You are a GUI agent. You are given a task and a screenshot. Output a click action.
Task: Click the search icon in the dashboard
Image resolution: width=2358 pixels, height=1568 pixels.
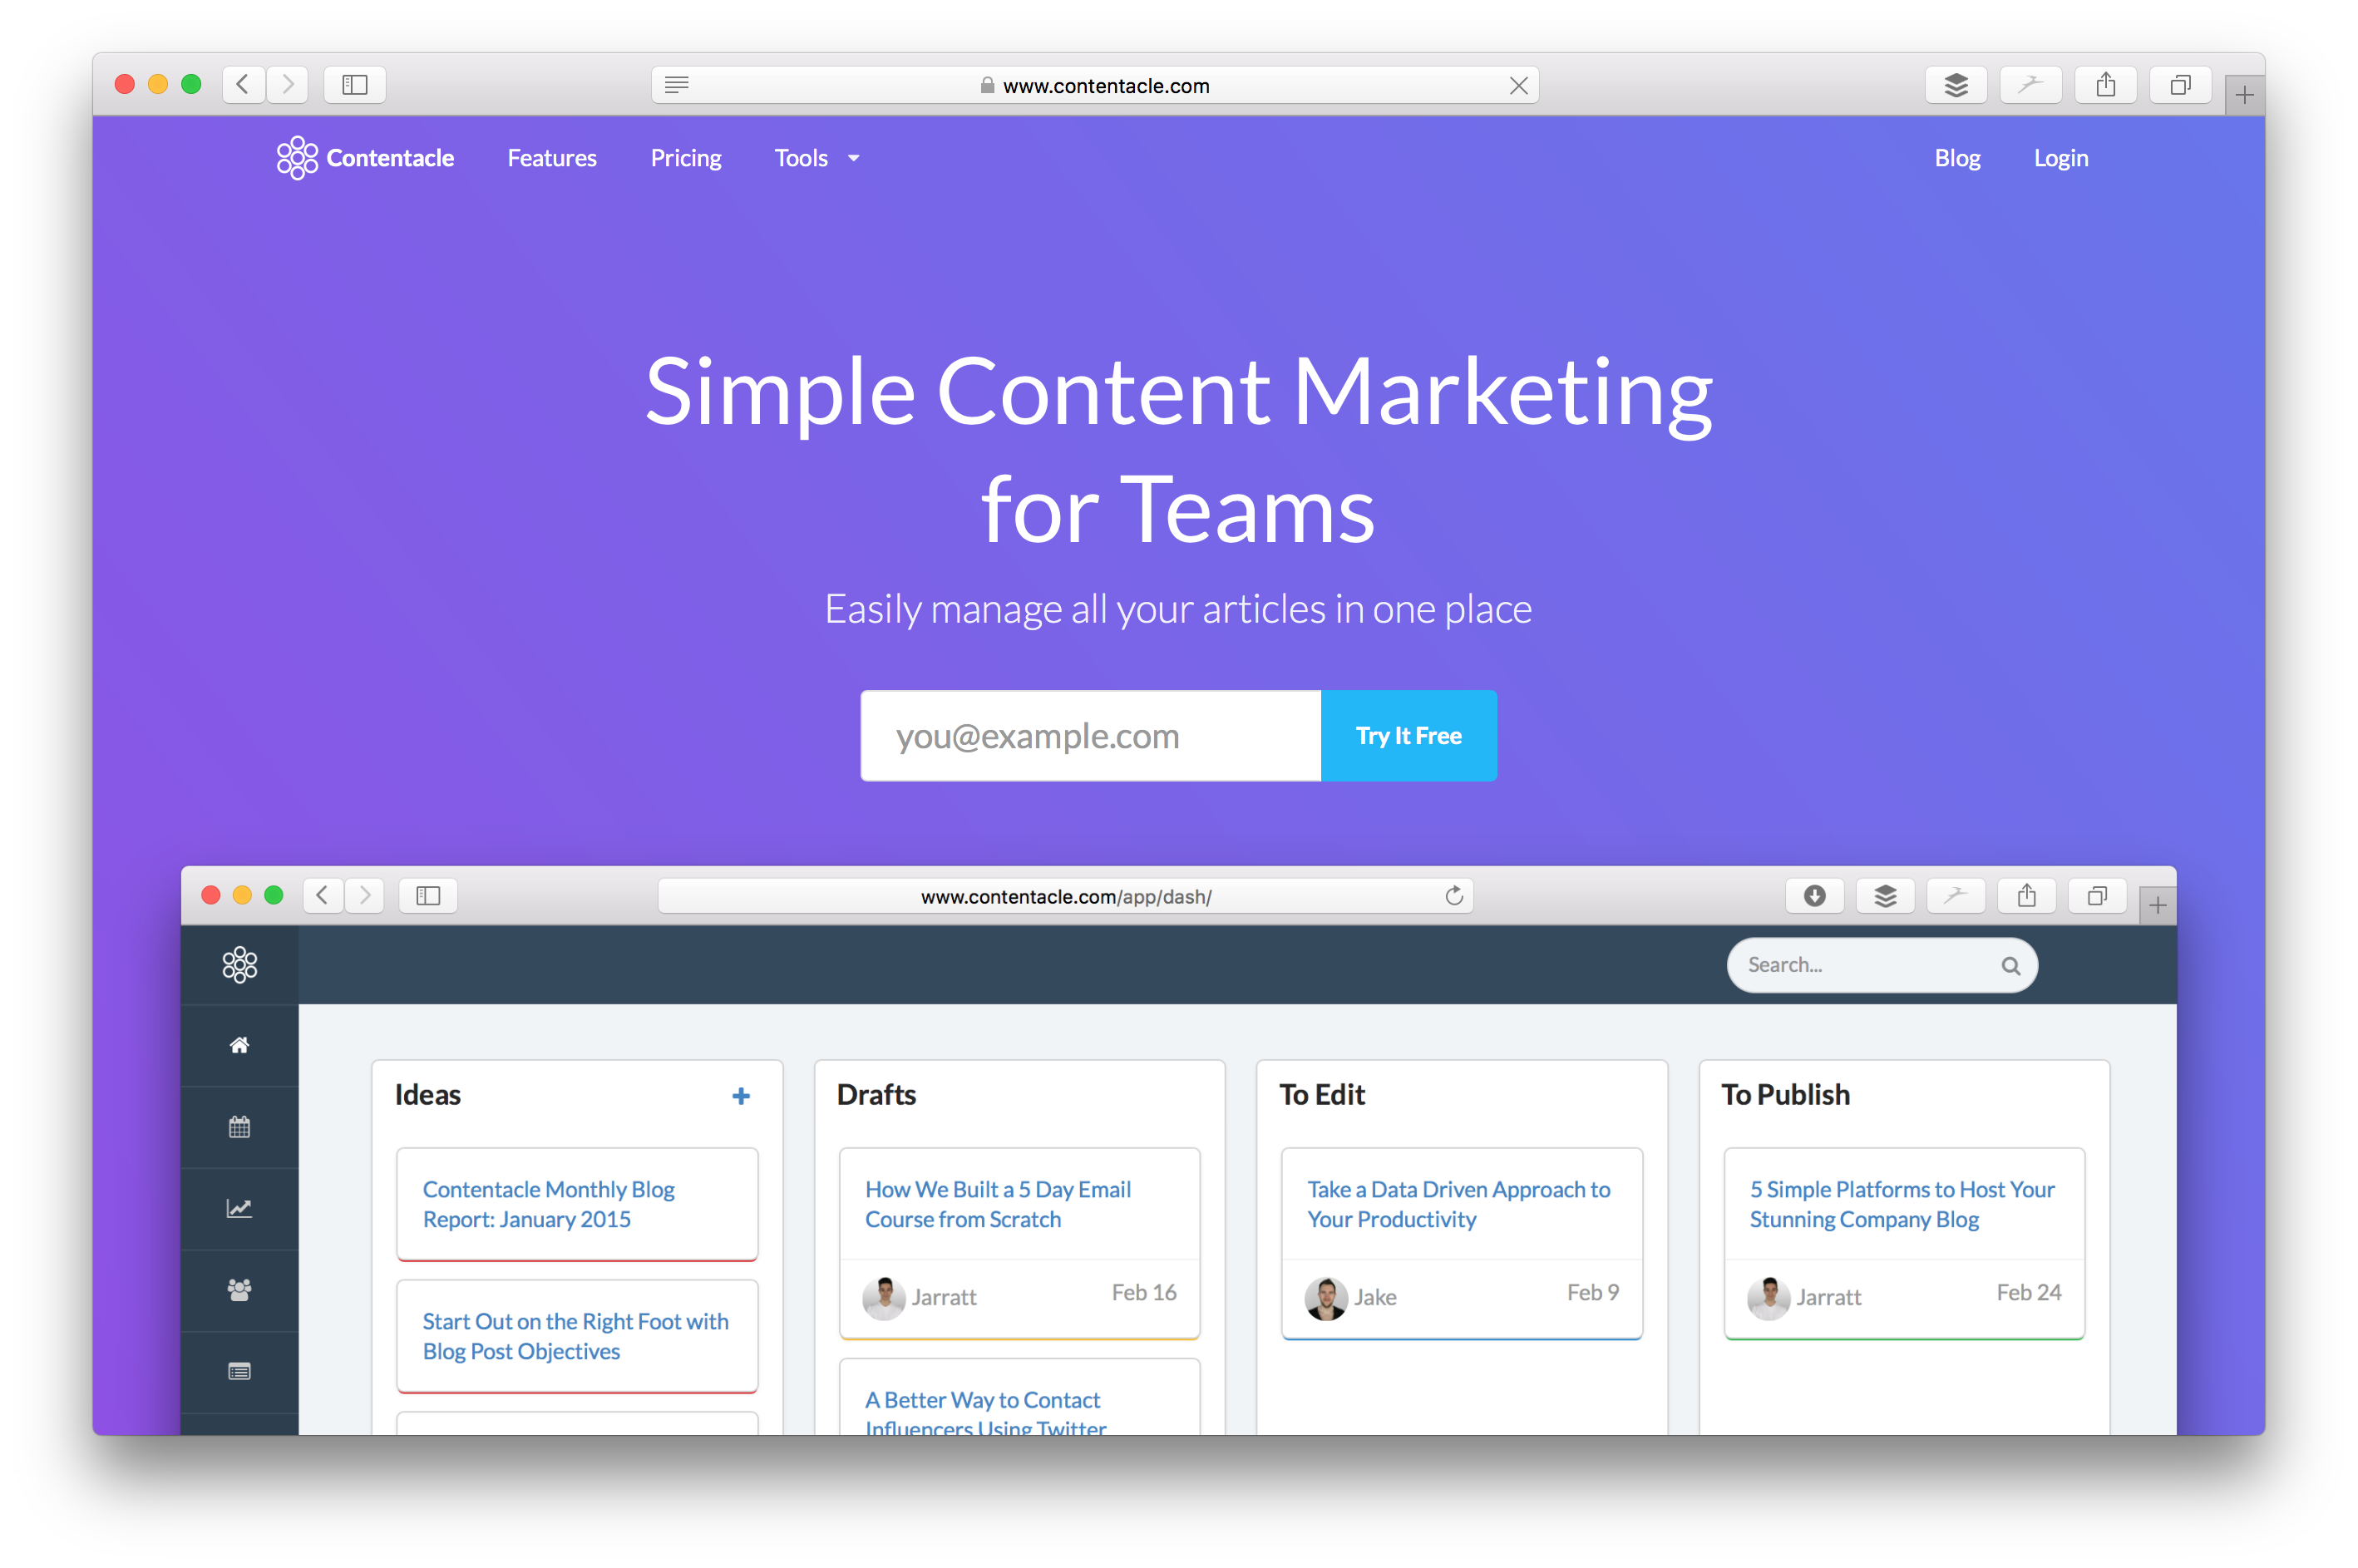coord(2015,964)
